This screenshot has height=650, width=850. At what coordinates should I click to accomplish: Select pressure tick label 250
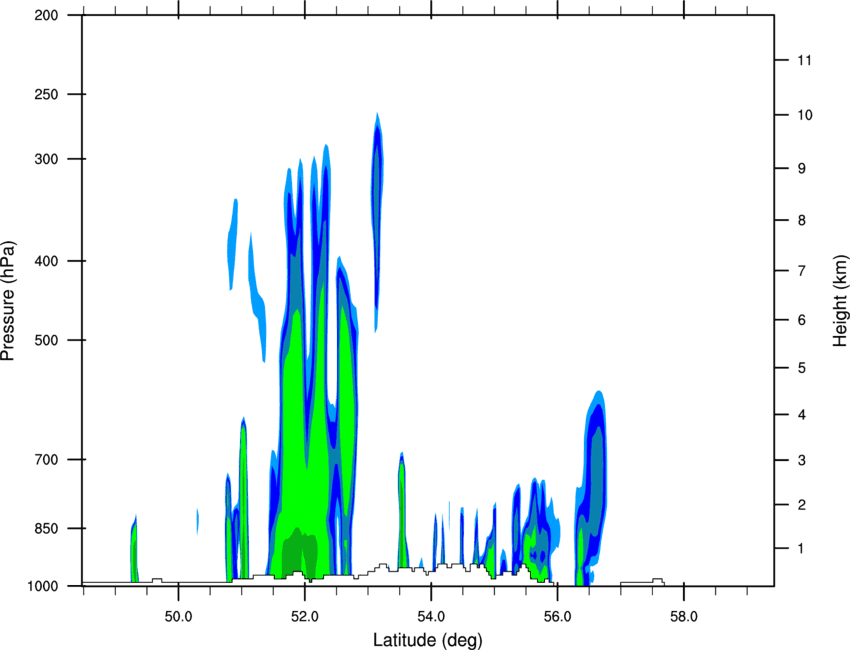[46, 94]
